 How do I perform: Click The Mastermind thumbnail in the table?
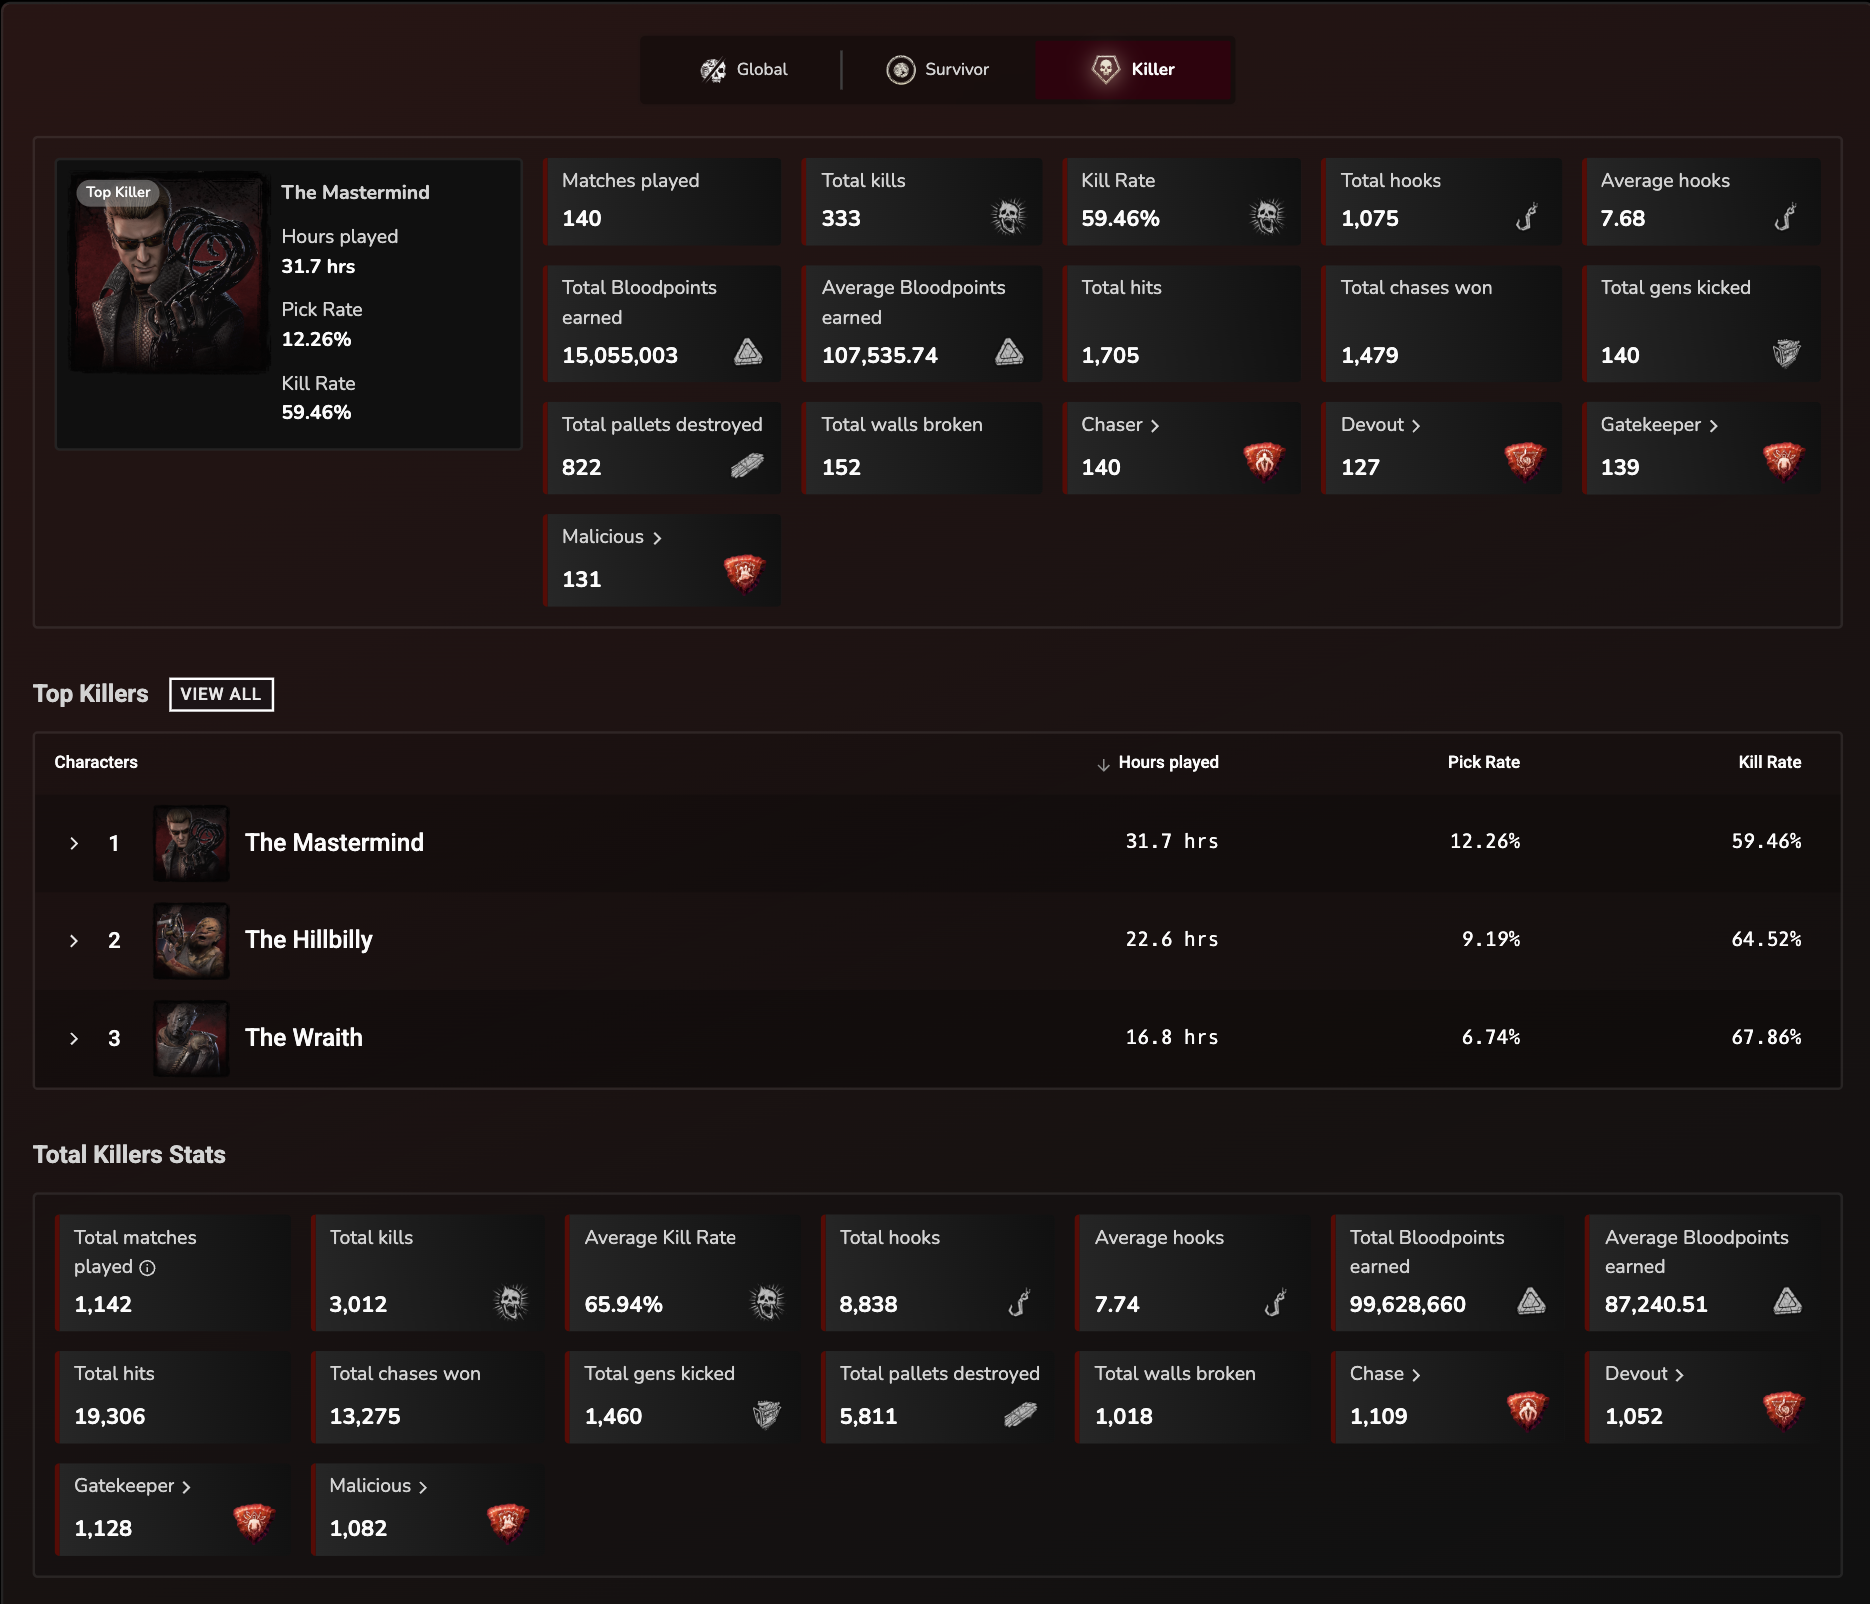pyautogui.click(x=191, y=843)
